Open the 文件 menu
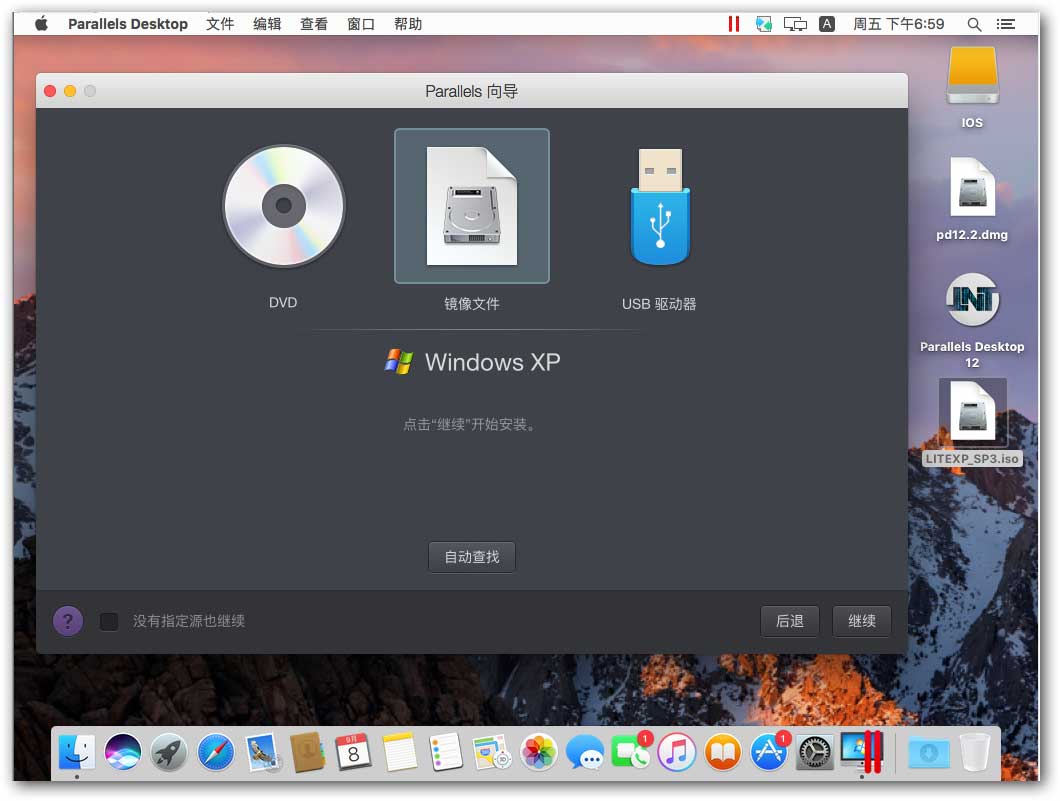1060x801 pixels. [x=220, y=24]
